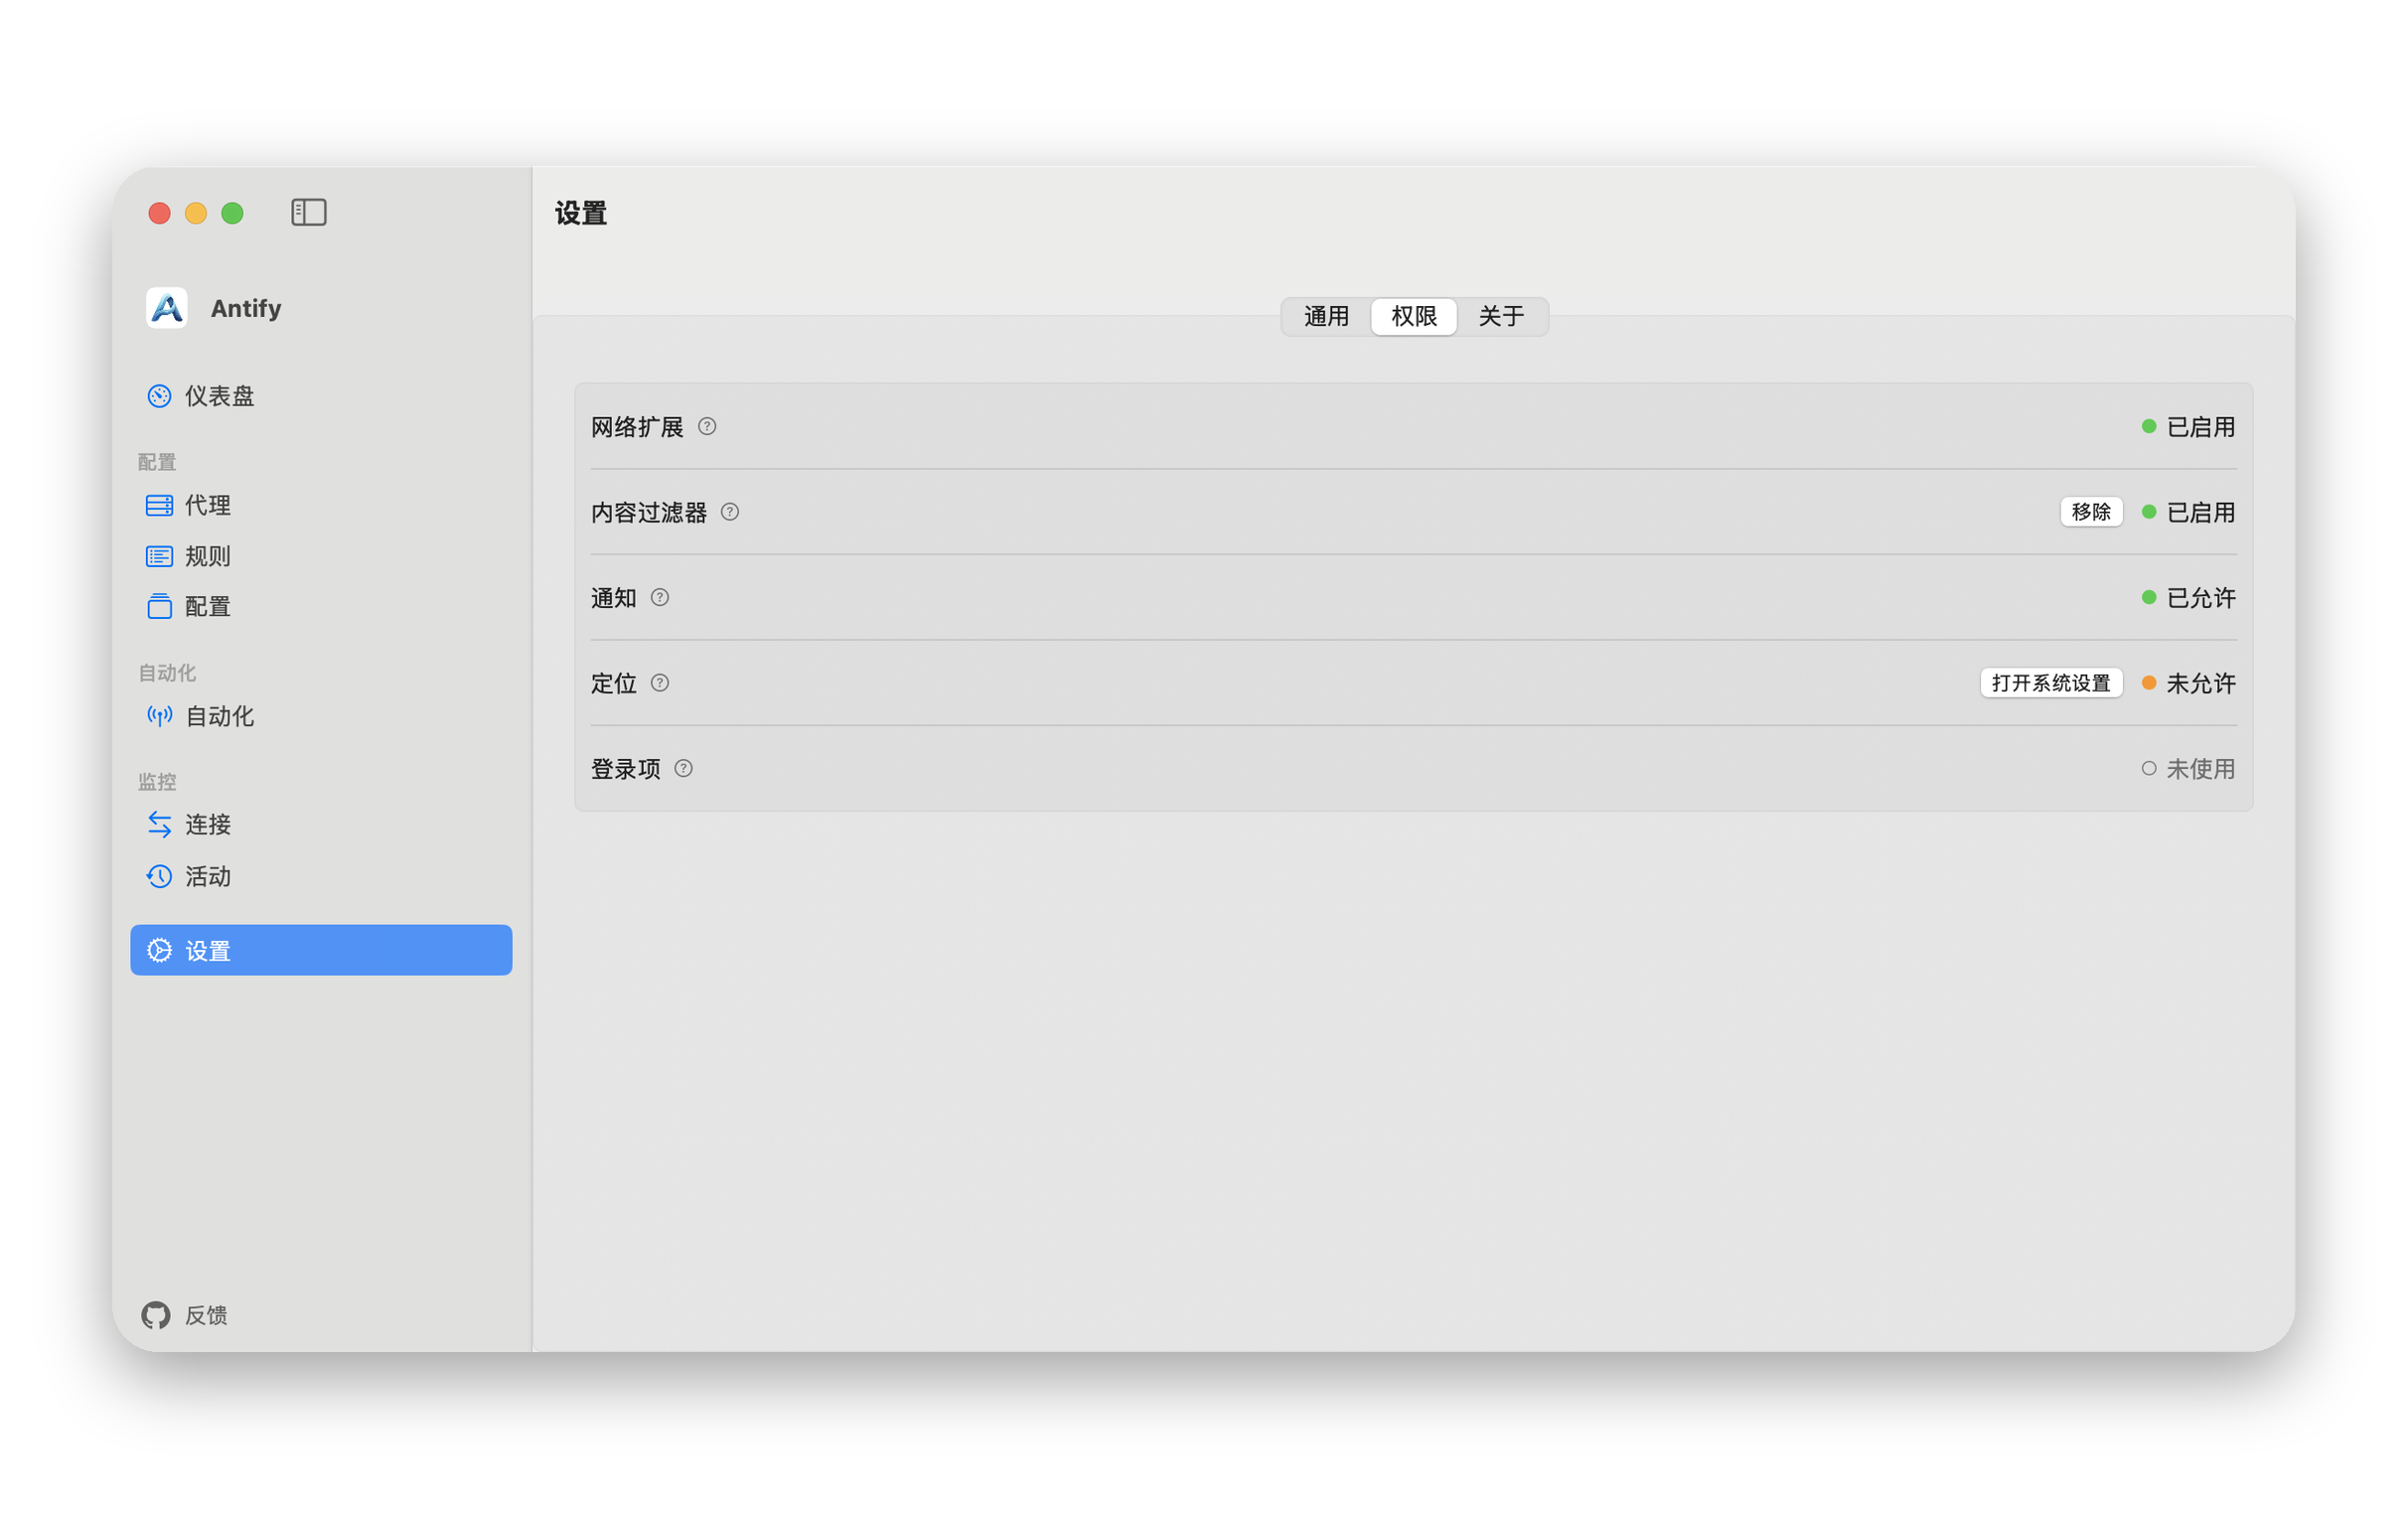This screenshot has height=1518, width=2408.
Task: Click the 监控 sidebar section header
Action: (x=157, y=782)
